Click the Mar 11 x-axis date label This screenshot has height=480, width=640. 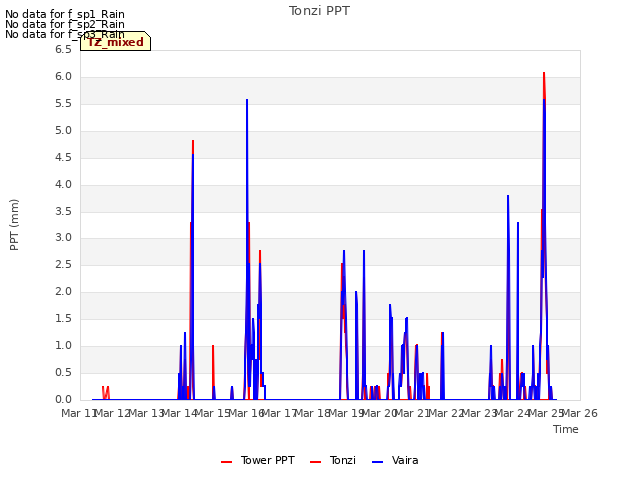coord(78,413)
